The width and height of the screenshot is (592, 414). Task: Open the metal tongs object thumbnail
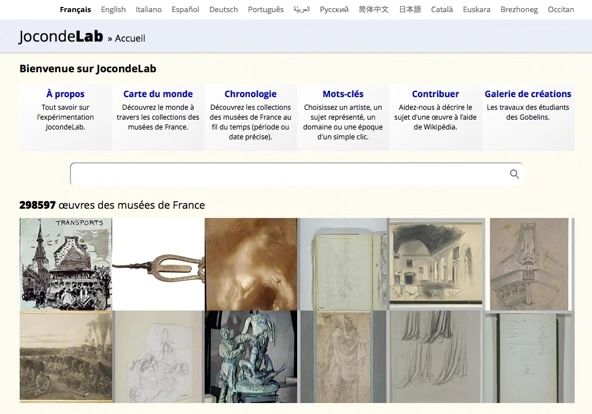click(158, 264)
